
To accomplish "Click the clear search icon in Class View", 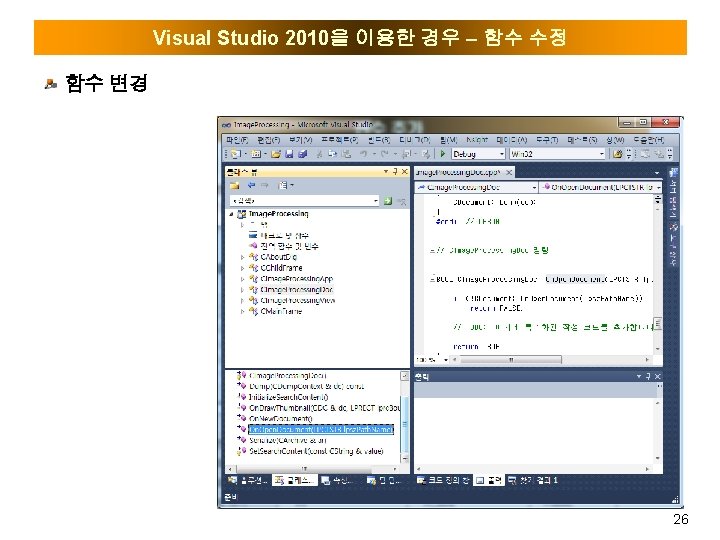I will tap(401, 201).
